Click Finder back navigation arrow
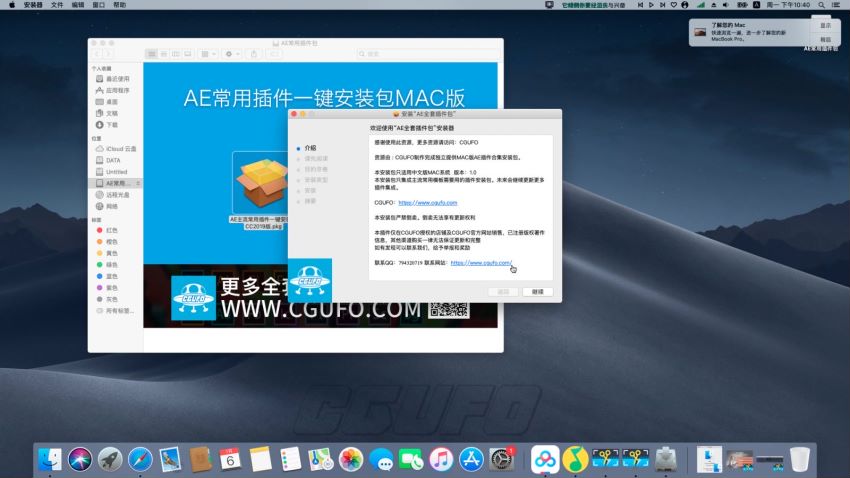Image resolution: width=850 pixels, height=478 pixels. pos(98,54)
